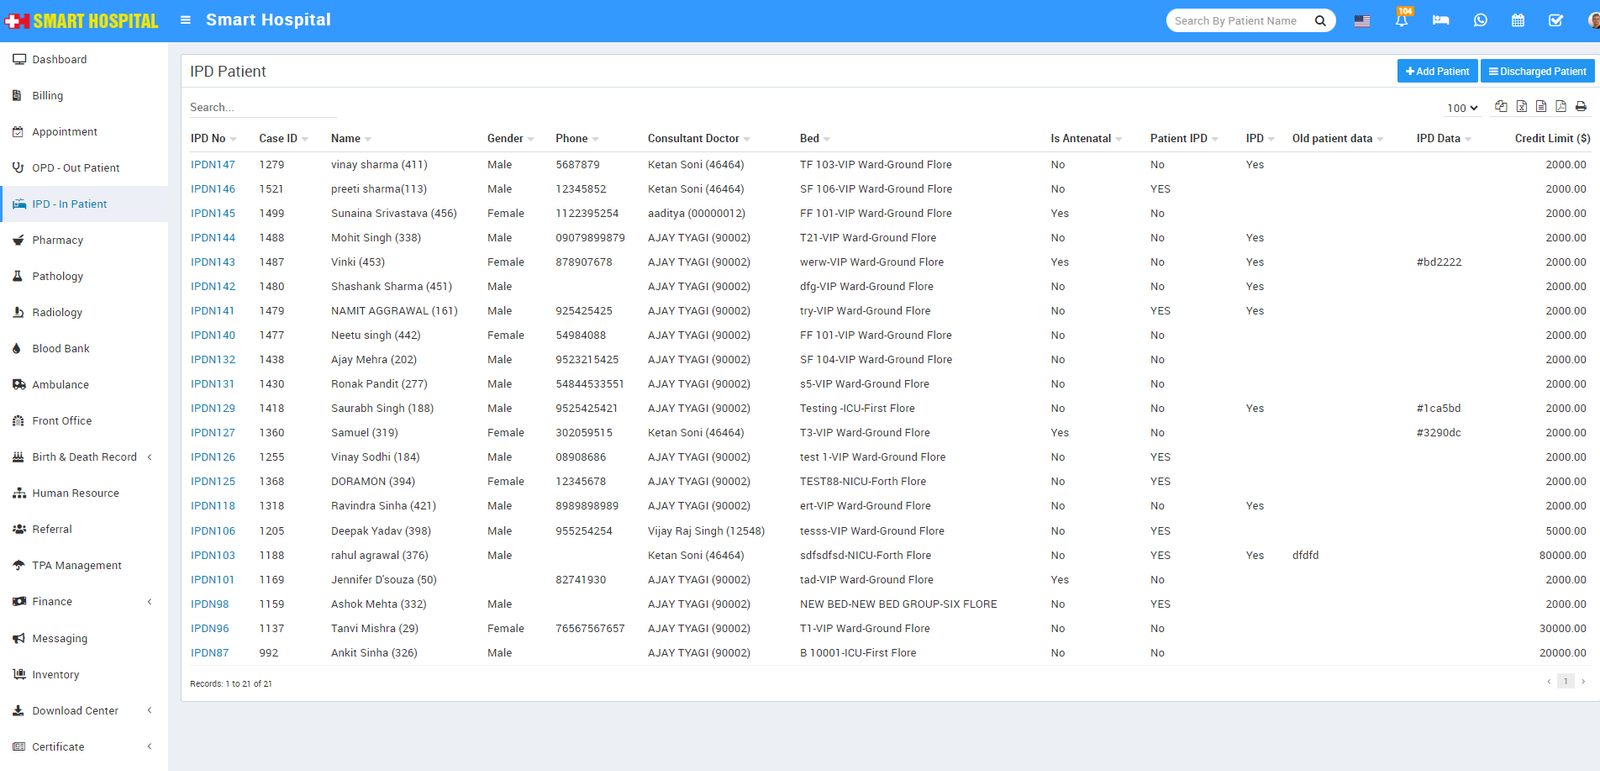Open the notifications bell icon
The width and height of the screenshot is (1600, 771).
coord(1401,21)
